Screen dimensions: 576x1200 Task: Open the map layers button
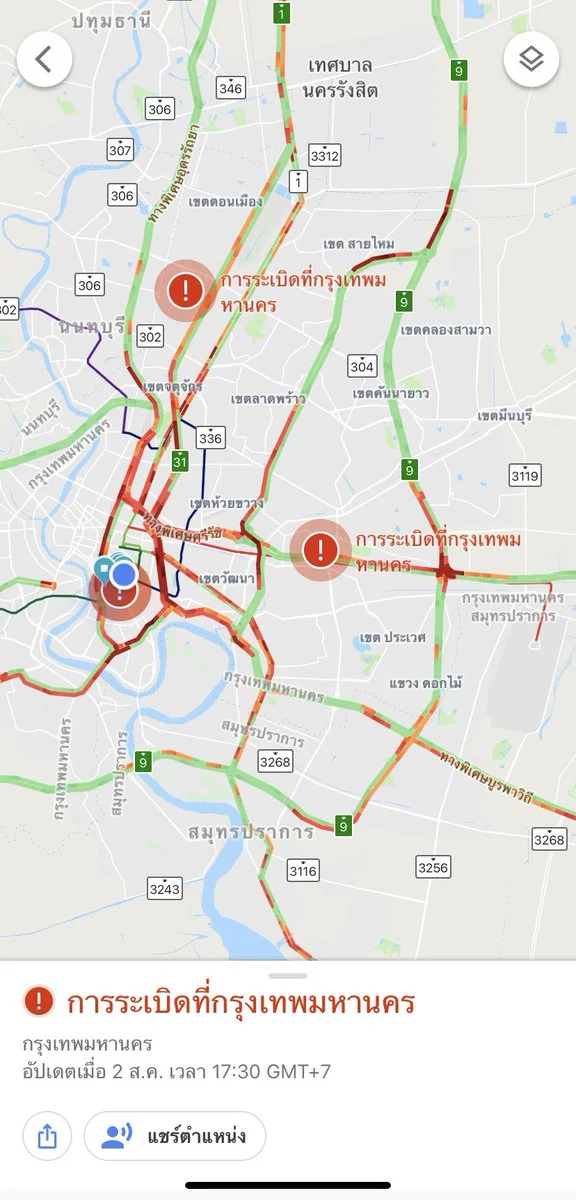click(x=531, y=60)
